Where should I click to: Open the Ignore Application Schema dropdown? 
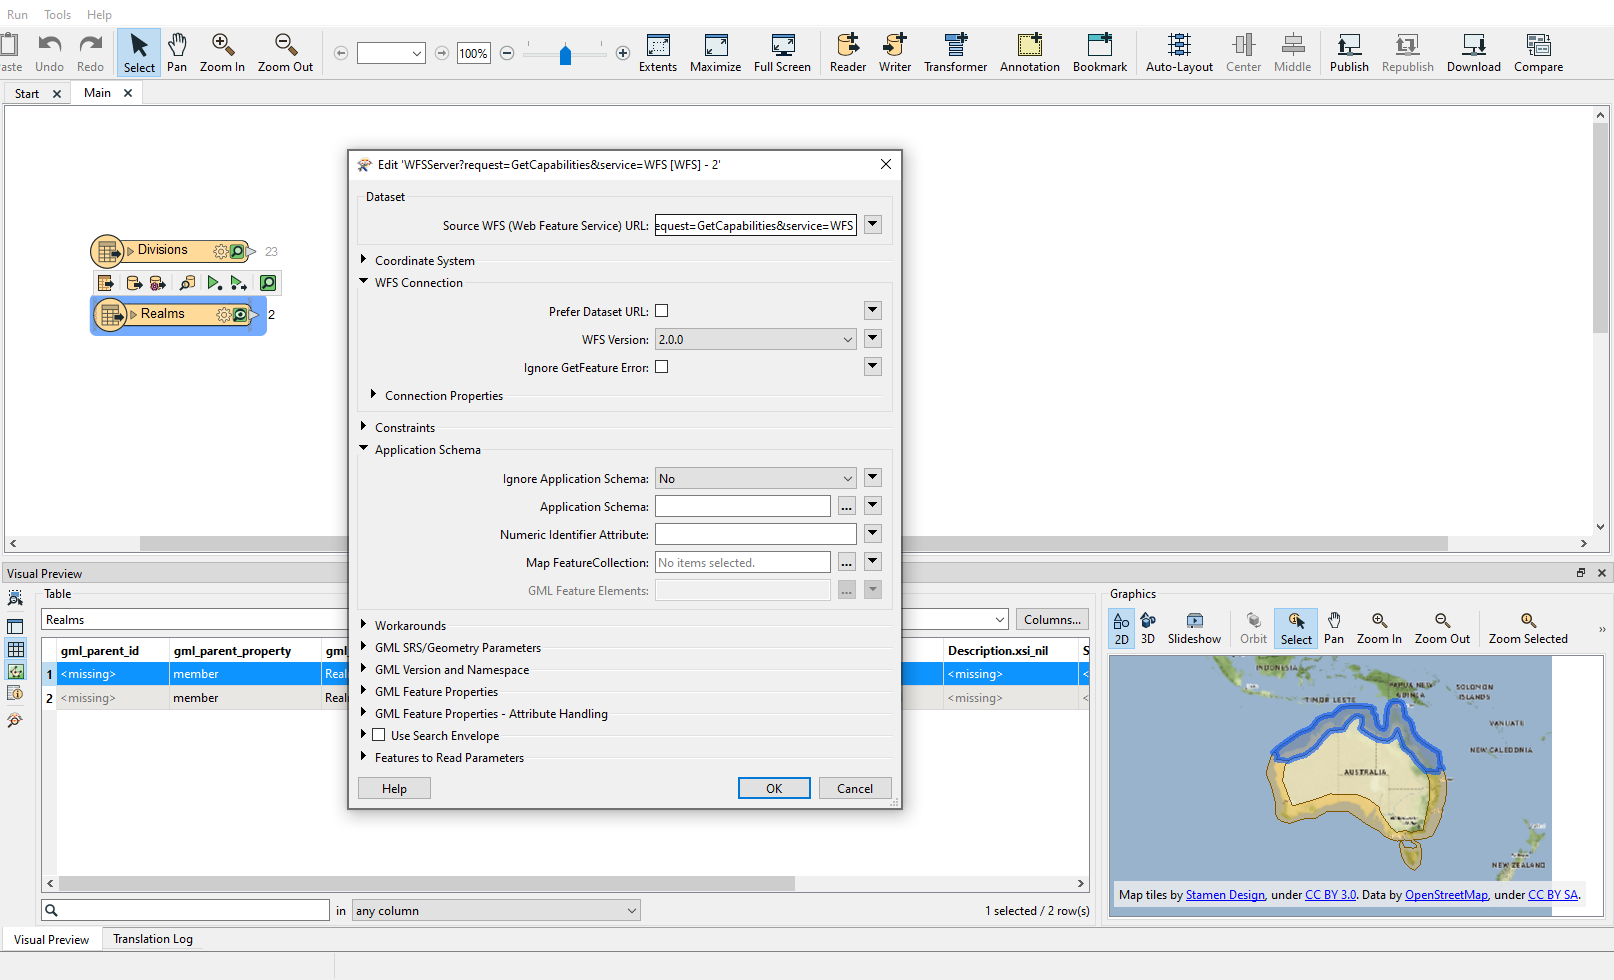[x=755, y=478]
